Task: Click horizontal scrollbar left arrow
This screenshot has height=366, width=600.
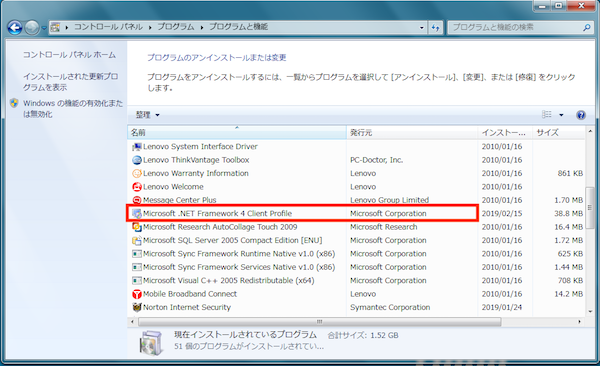Action: (x=132, y=322)
